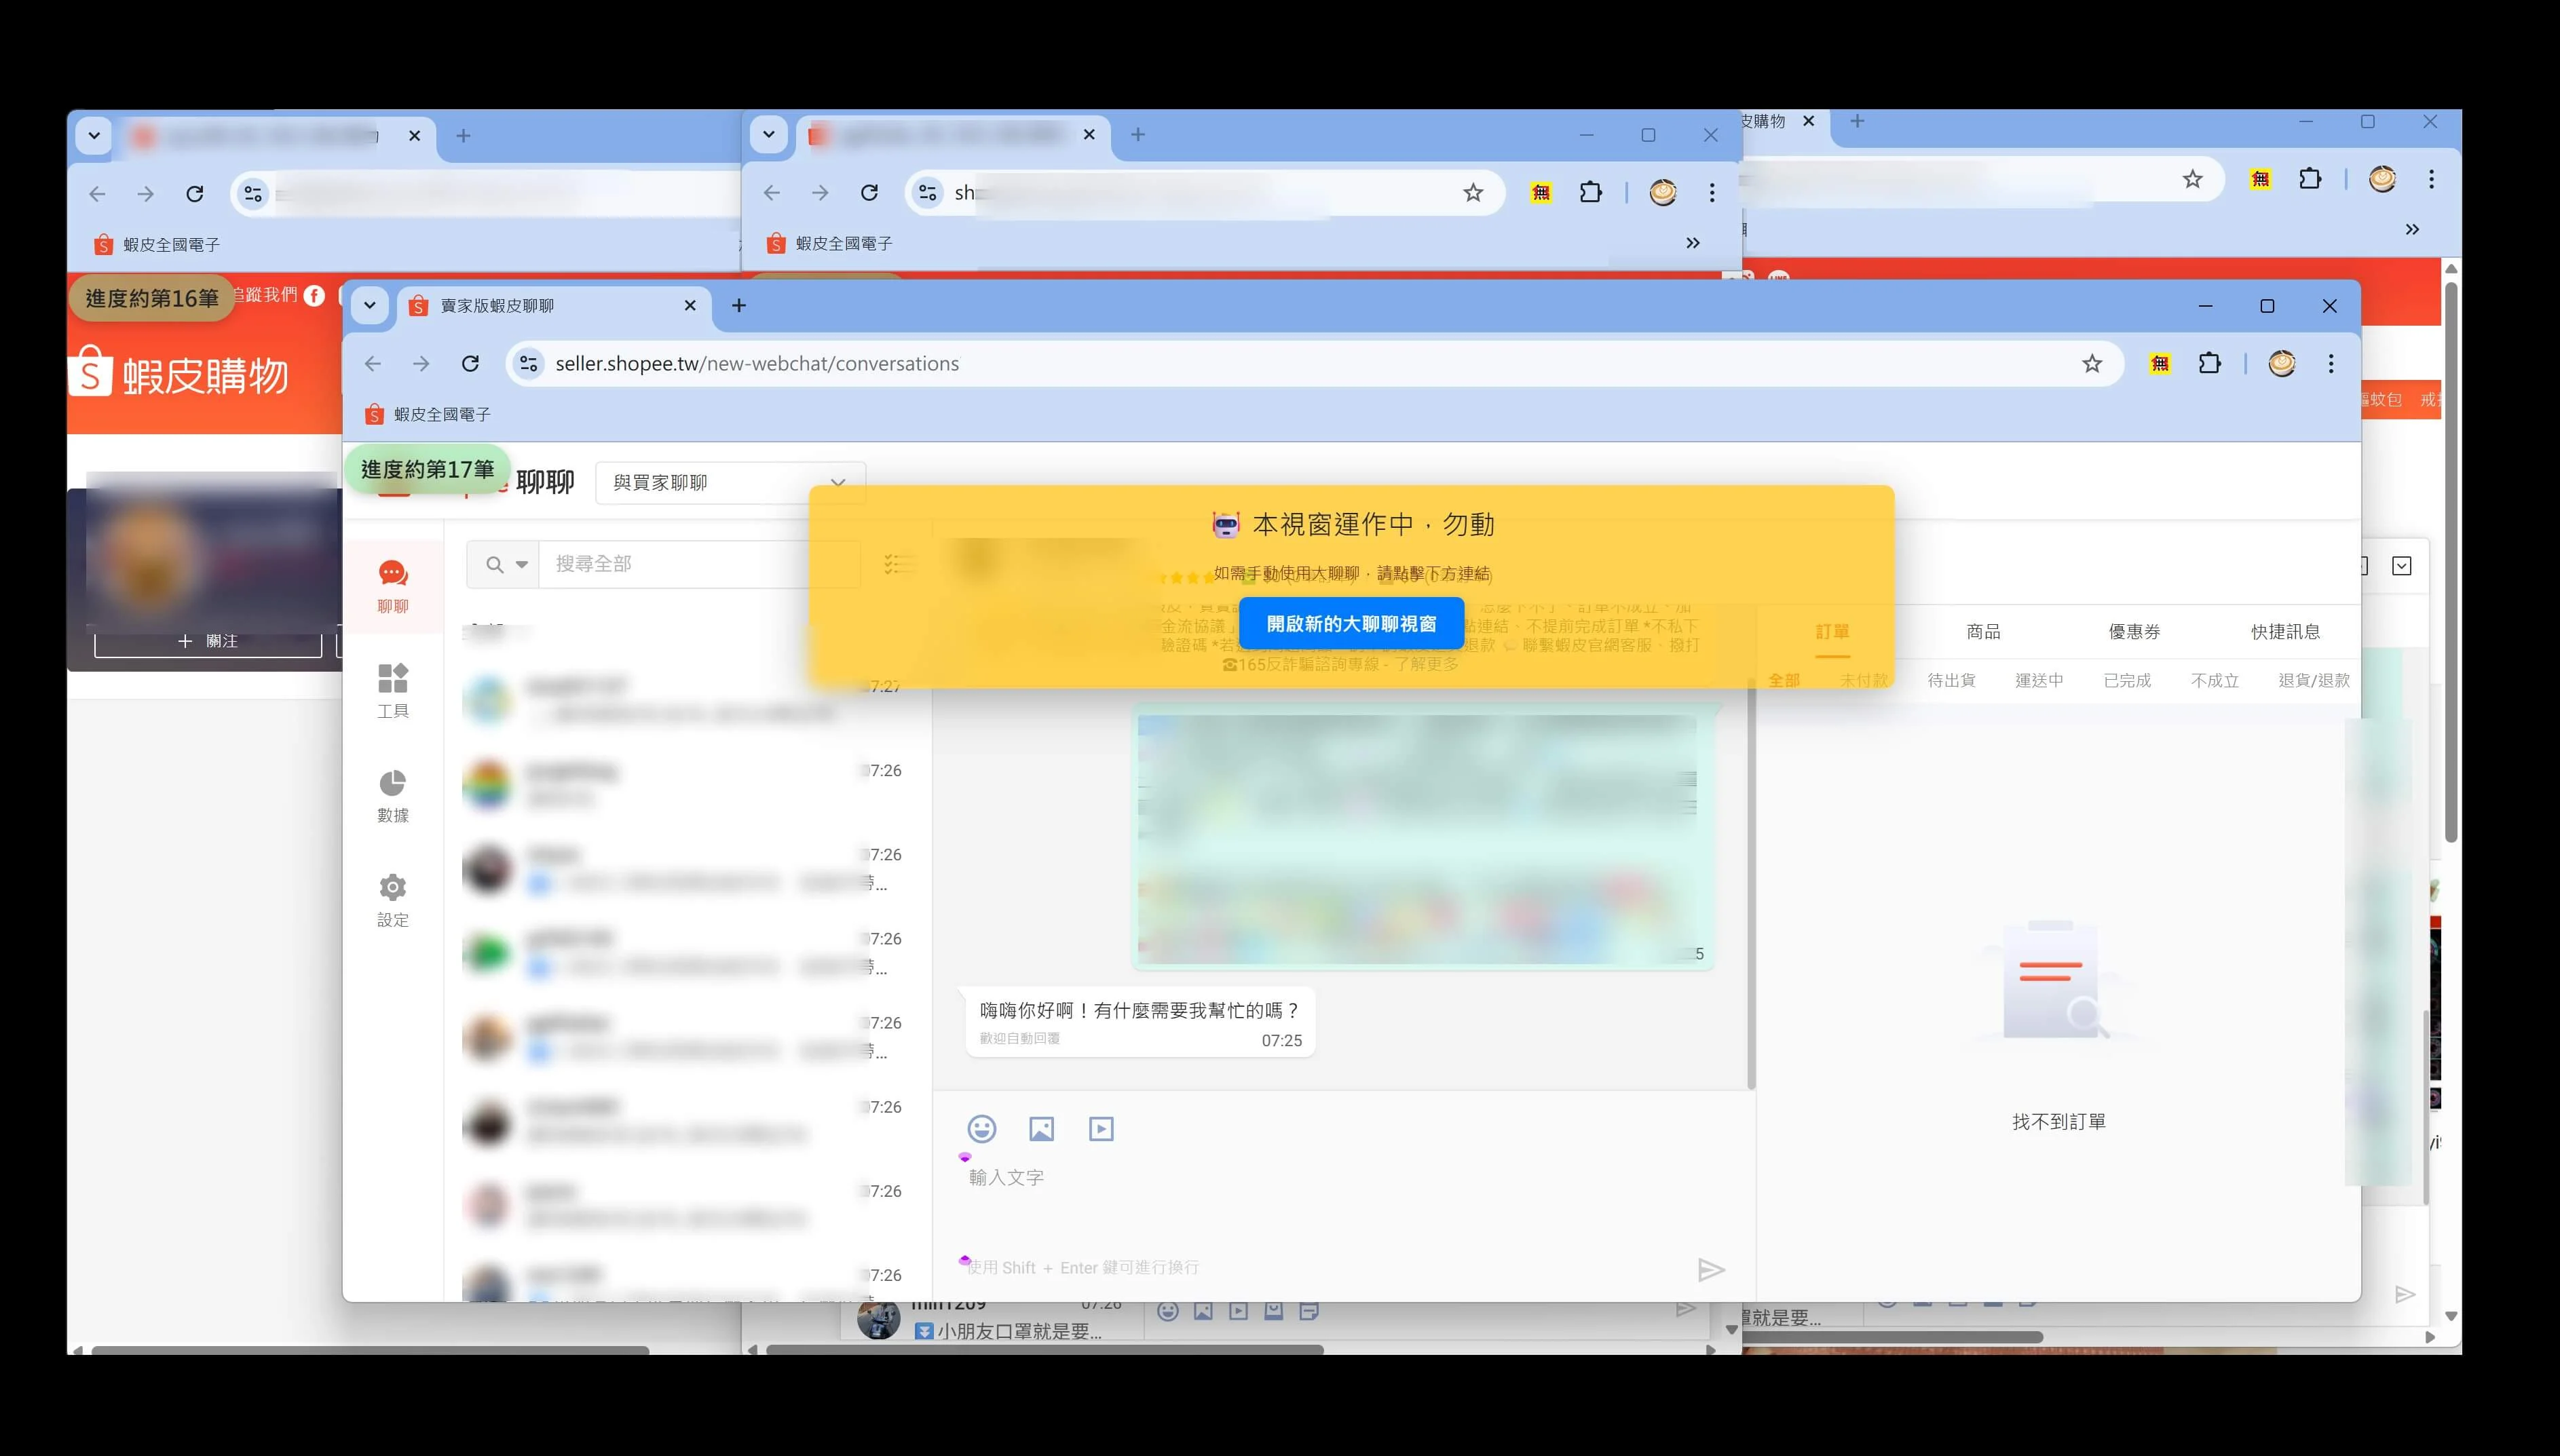Viewport: 2560px width, 1456px height.
Task: Reload page in left background window
Action: [195, 194]
